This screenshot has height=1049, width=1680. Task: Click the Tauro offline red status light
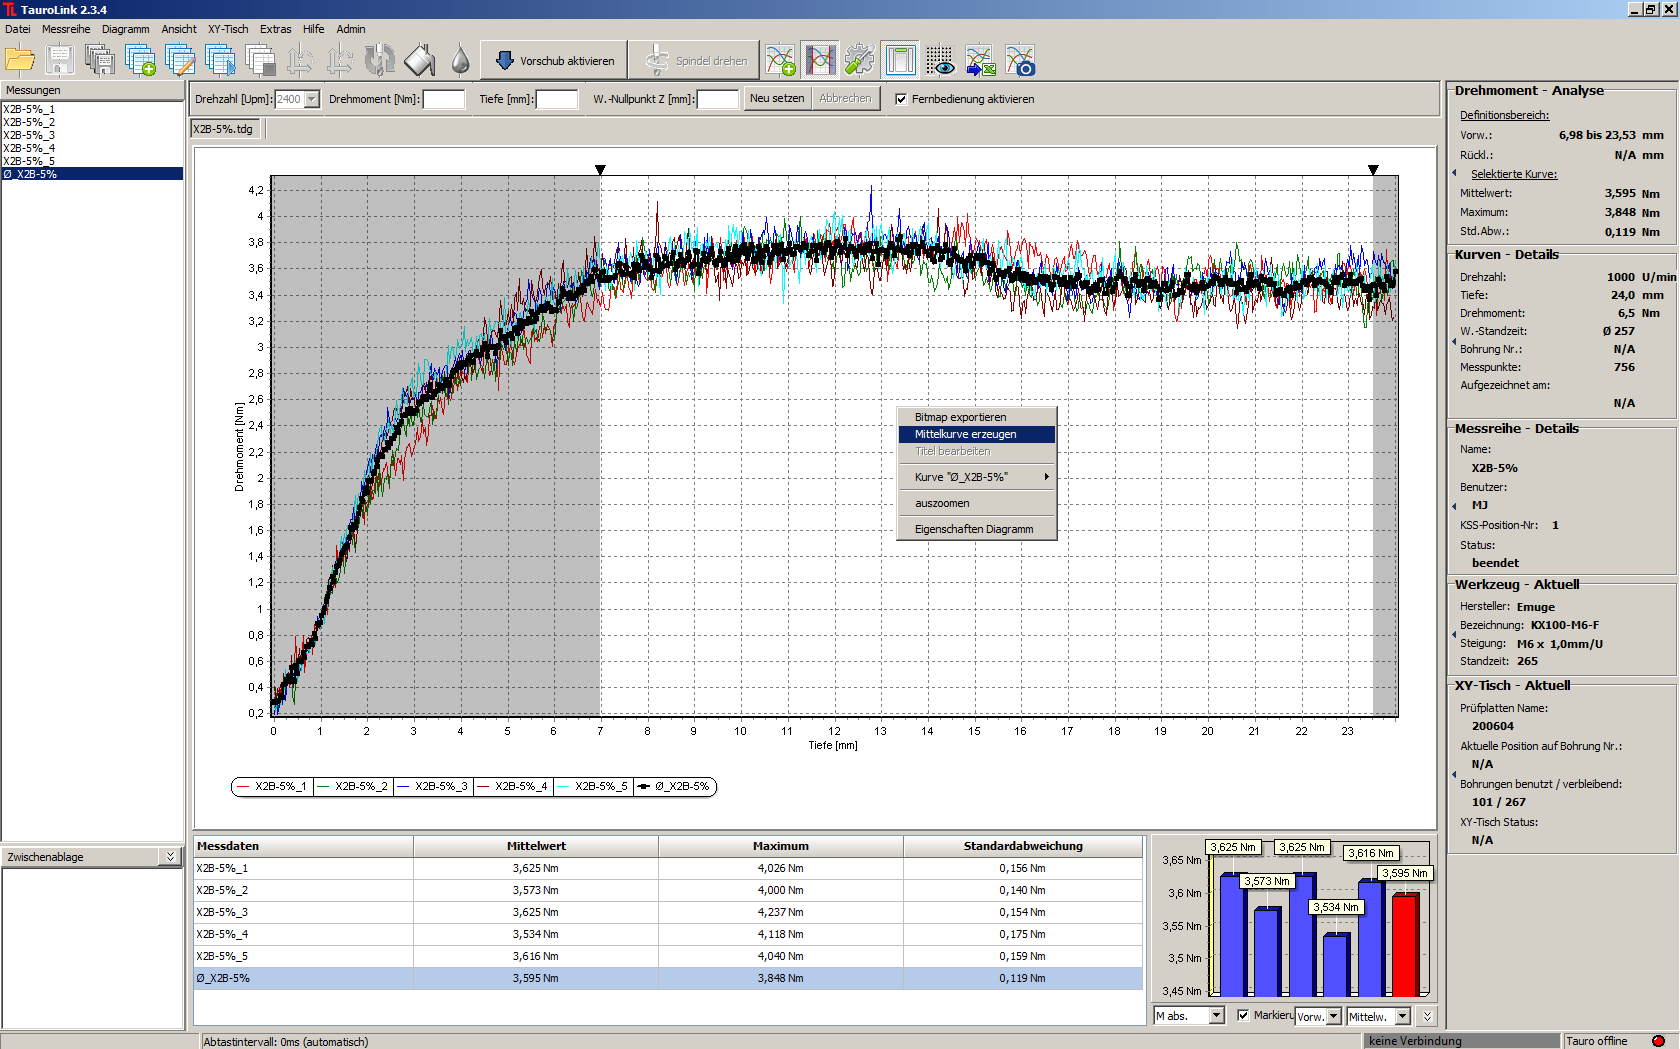1658,1041
